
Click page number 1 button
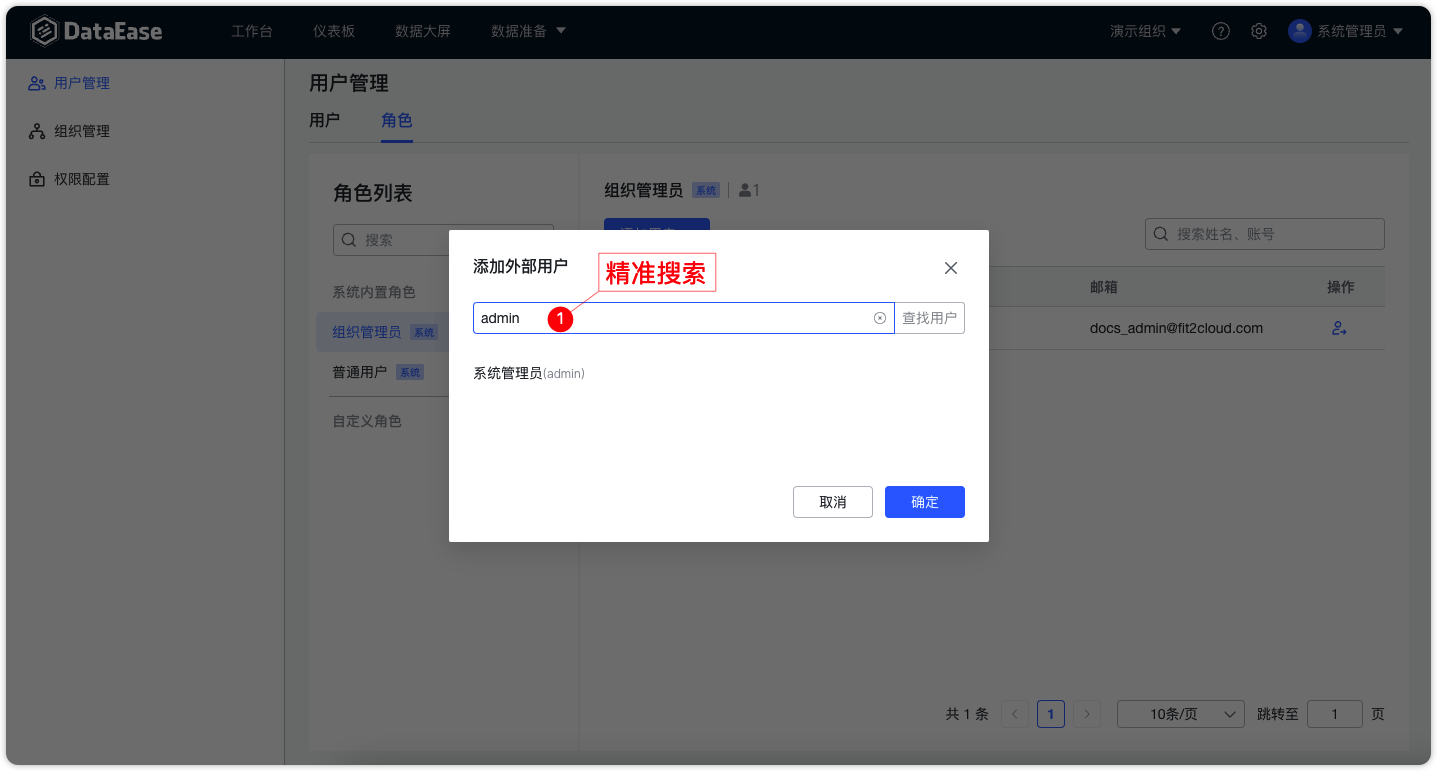pos(1051,714)
